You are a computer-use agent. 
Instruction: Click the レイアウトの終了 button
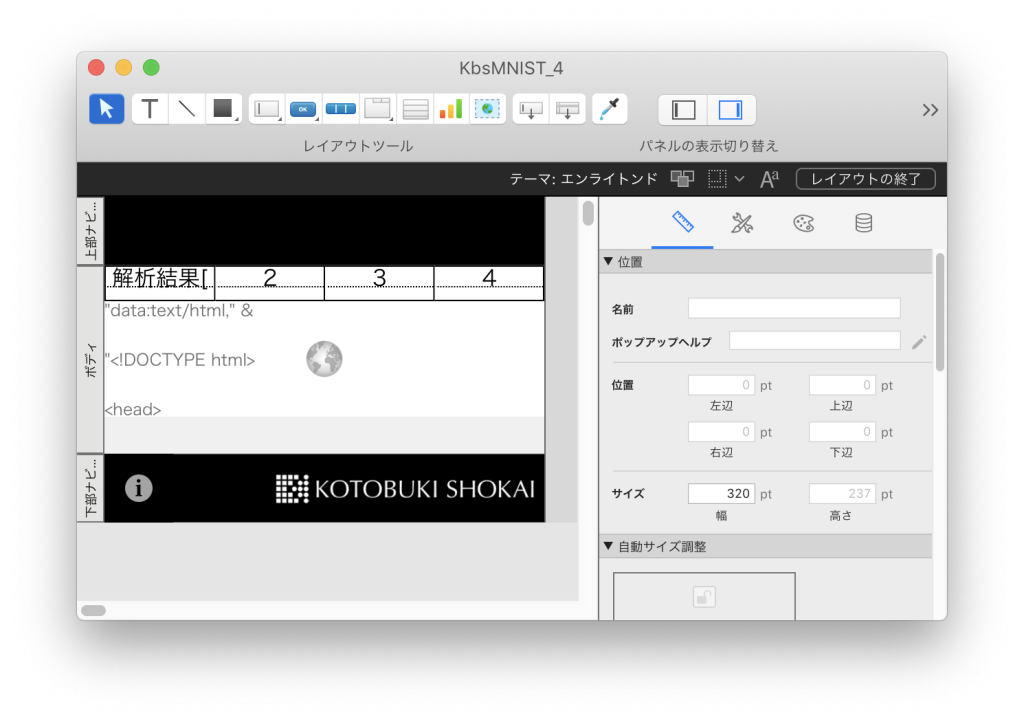(865, 179)
